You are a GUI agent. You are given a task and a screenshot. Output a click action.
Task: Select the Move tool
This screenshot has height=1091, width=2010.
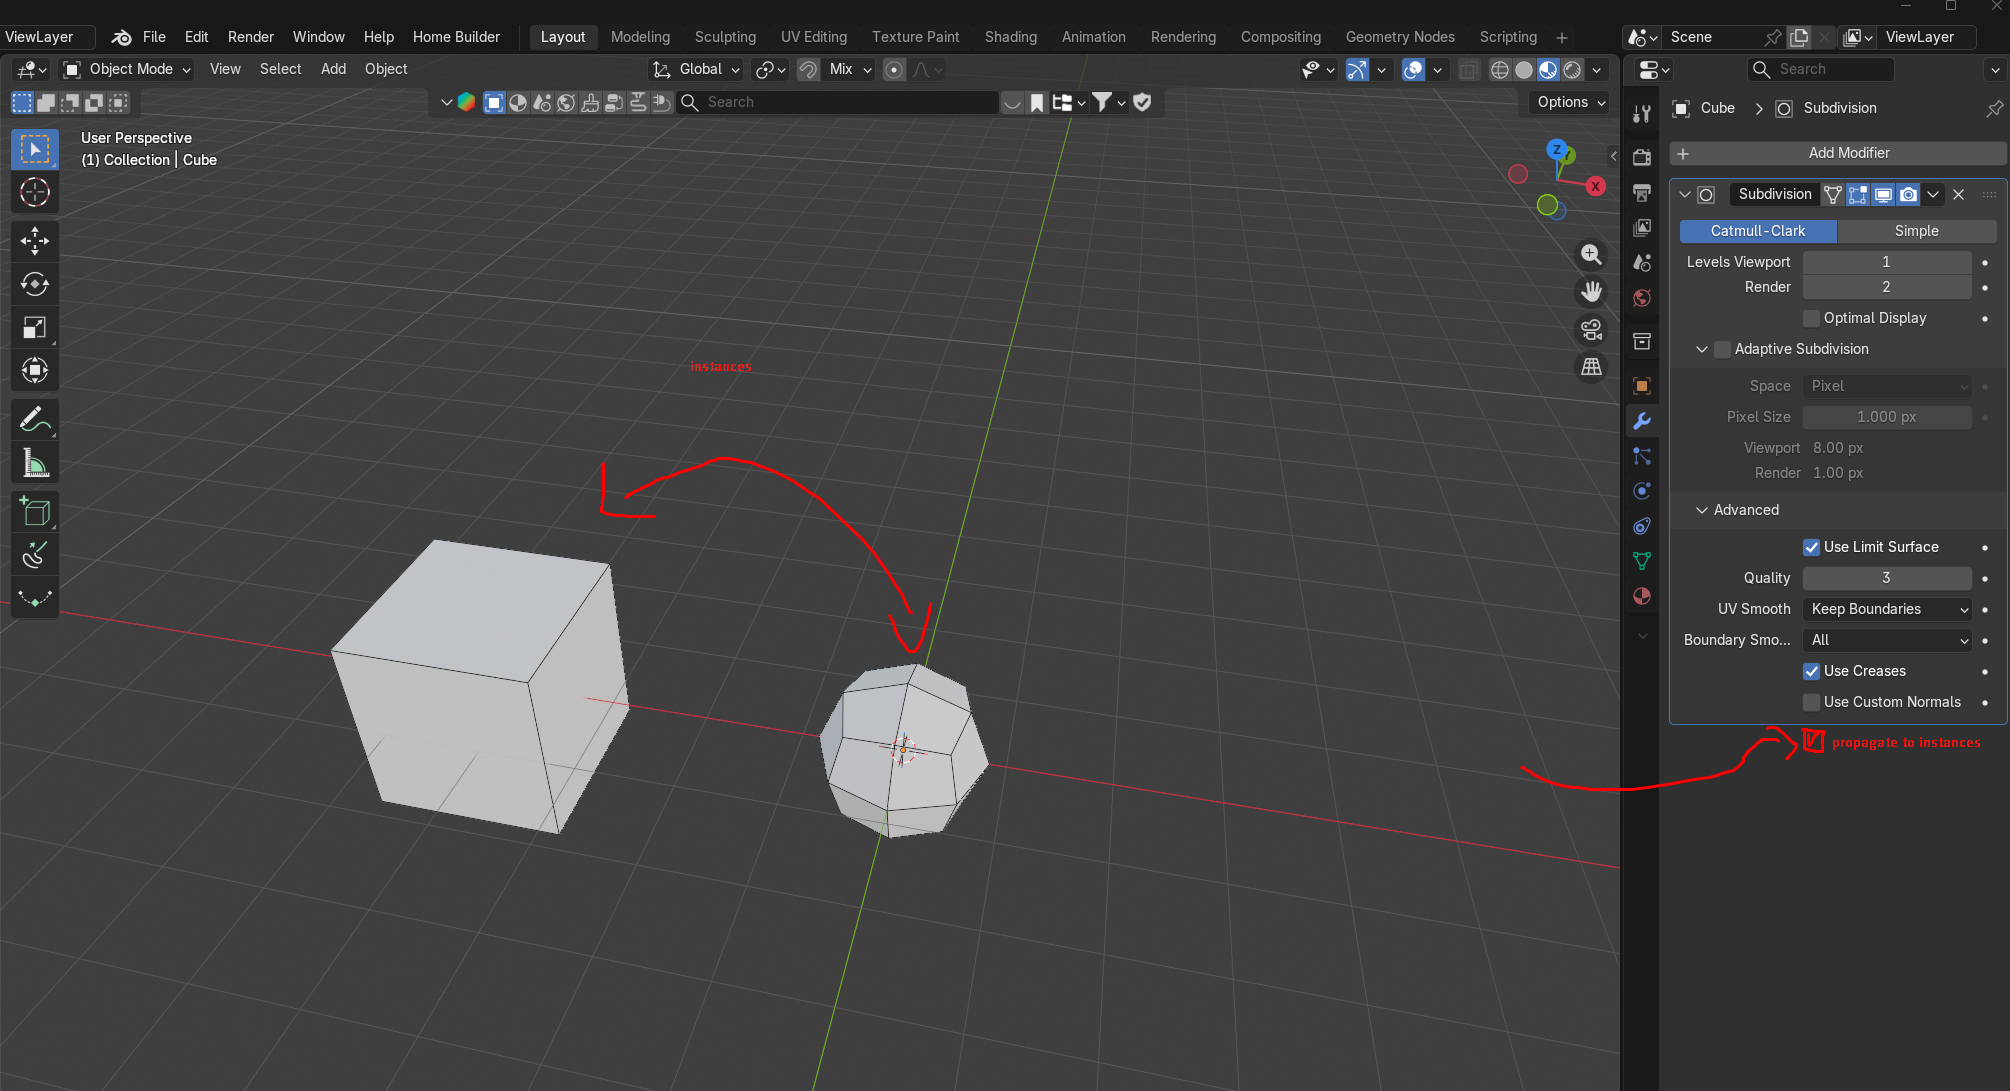tap(35, 240)
